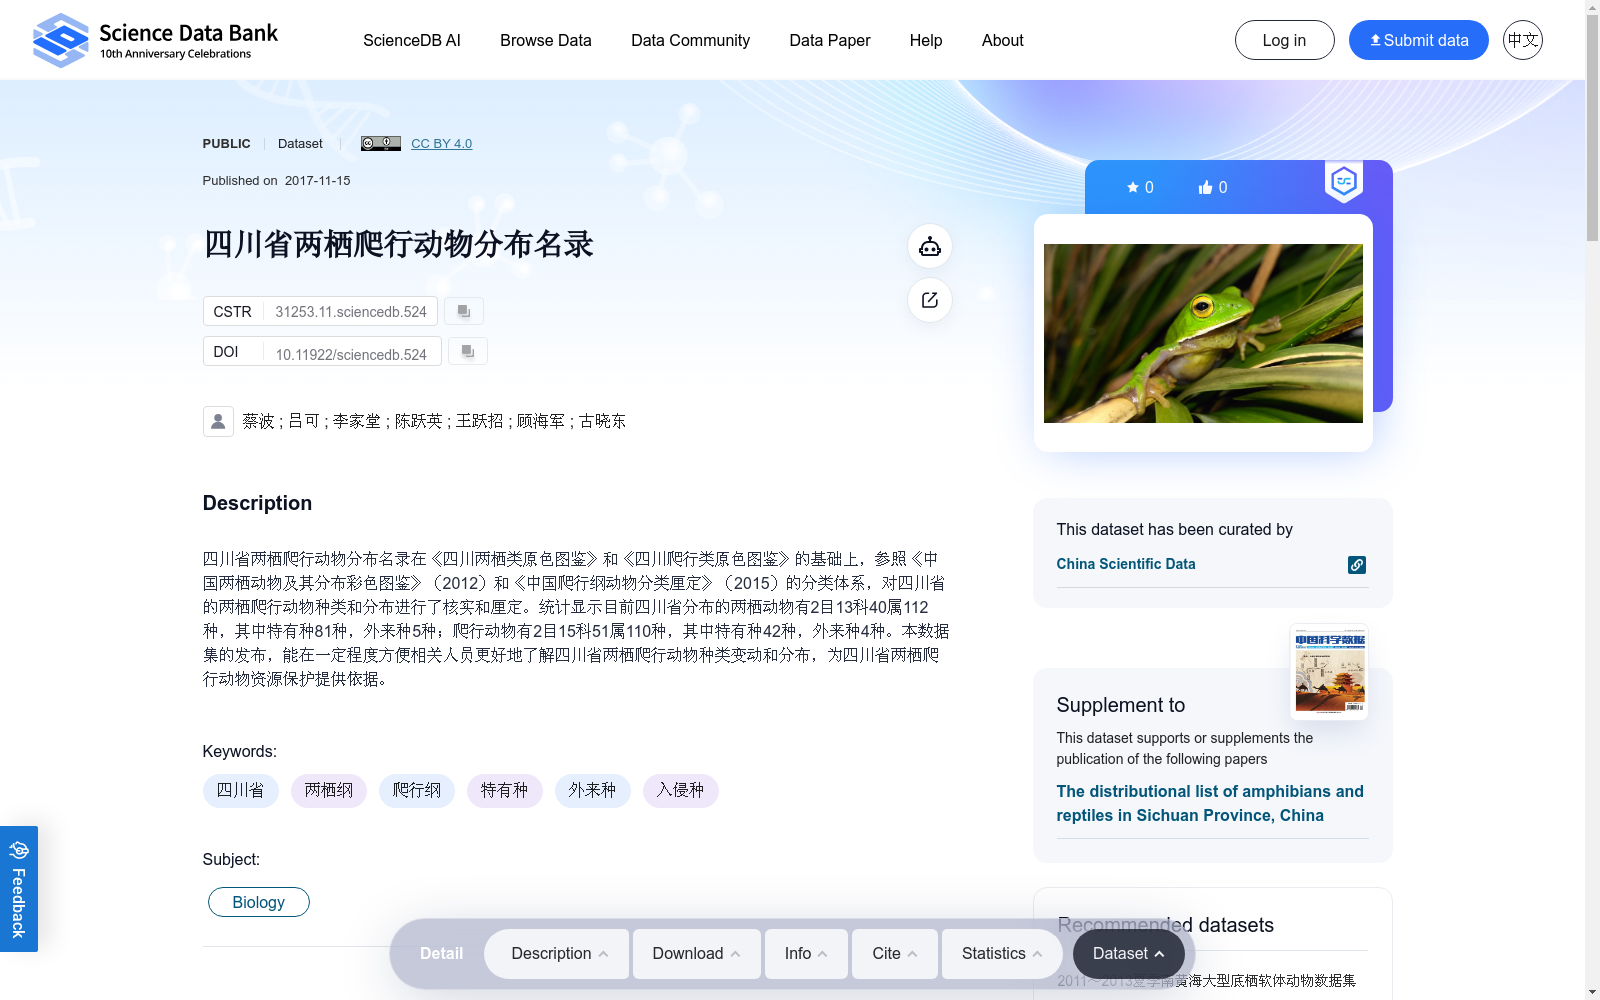This screenshot has width=1600, height=1000.
Task: Click the published date 2017-11-15
Action: (318, 181)
